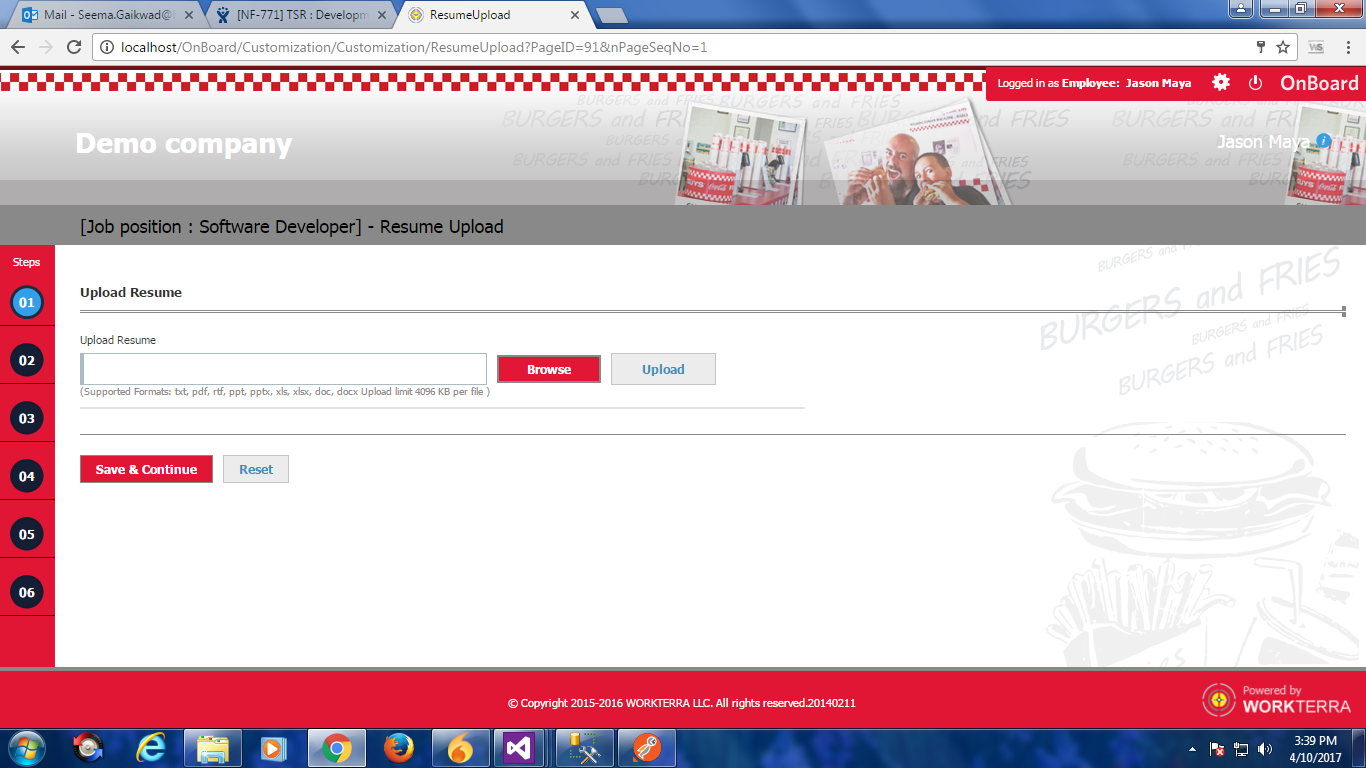The height and width of the screenshot is (768, 1366).
Task: Click the saved password key icon
Action: [1261, 47]
